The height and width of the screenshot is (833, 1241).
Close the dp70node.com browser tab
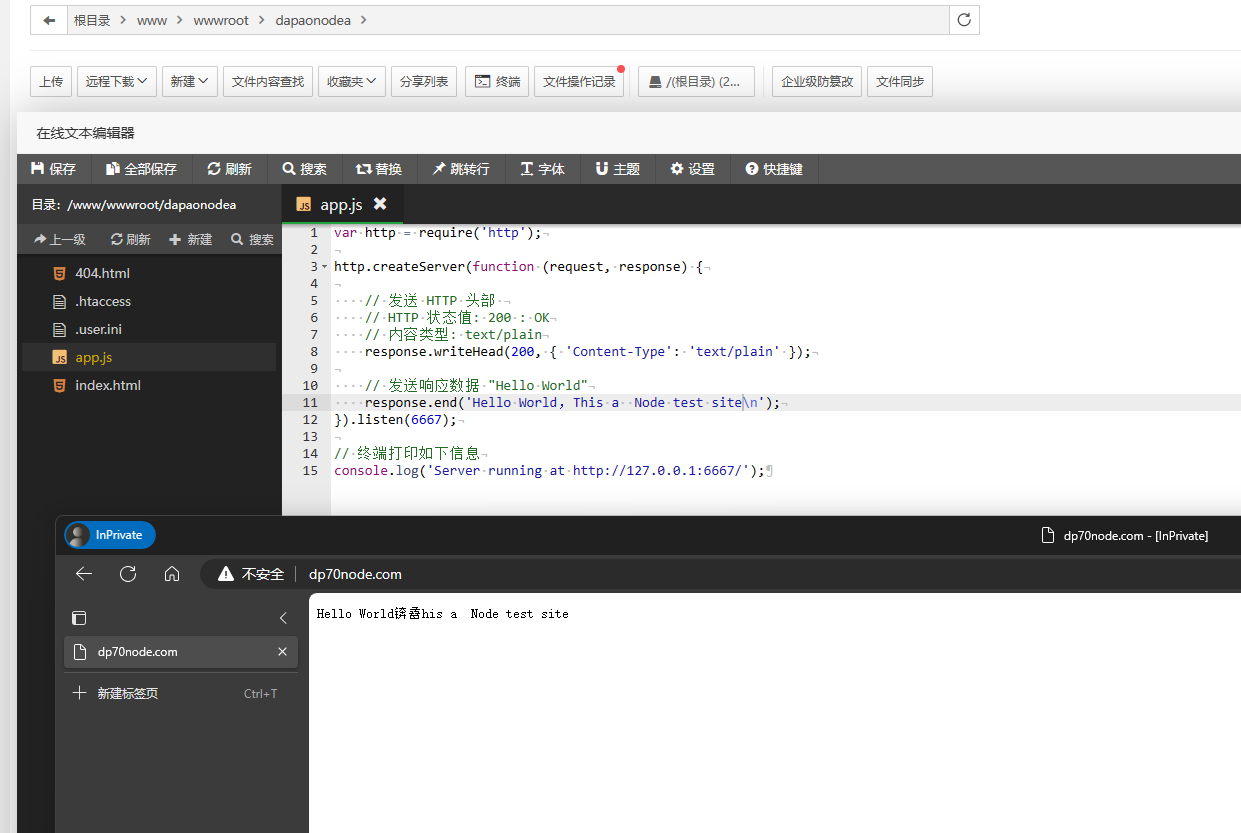coord(282,652)
